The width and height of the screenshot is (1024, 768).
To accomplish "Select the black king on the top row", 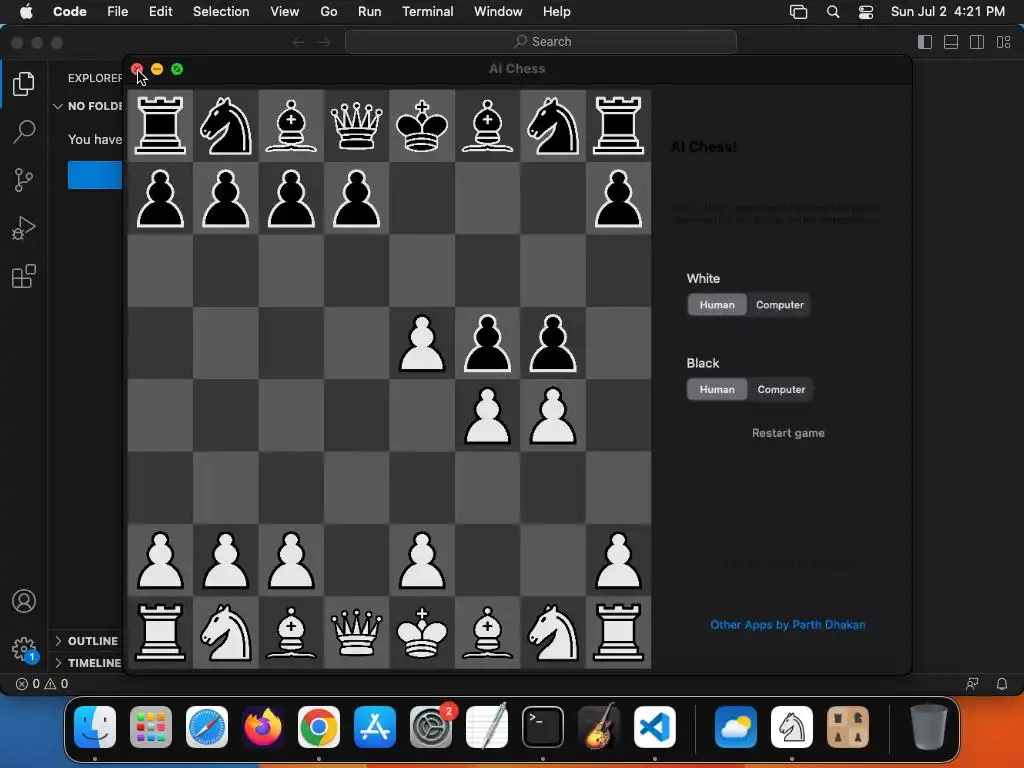I will [422, 125].
